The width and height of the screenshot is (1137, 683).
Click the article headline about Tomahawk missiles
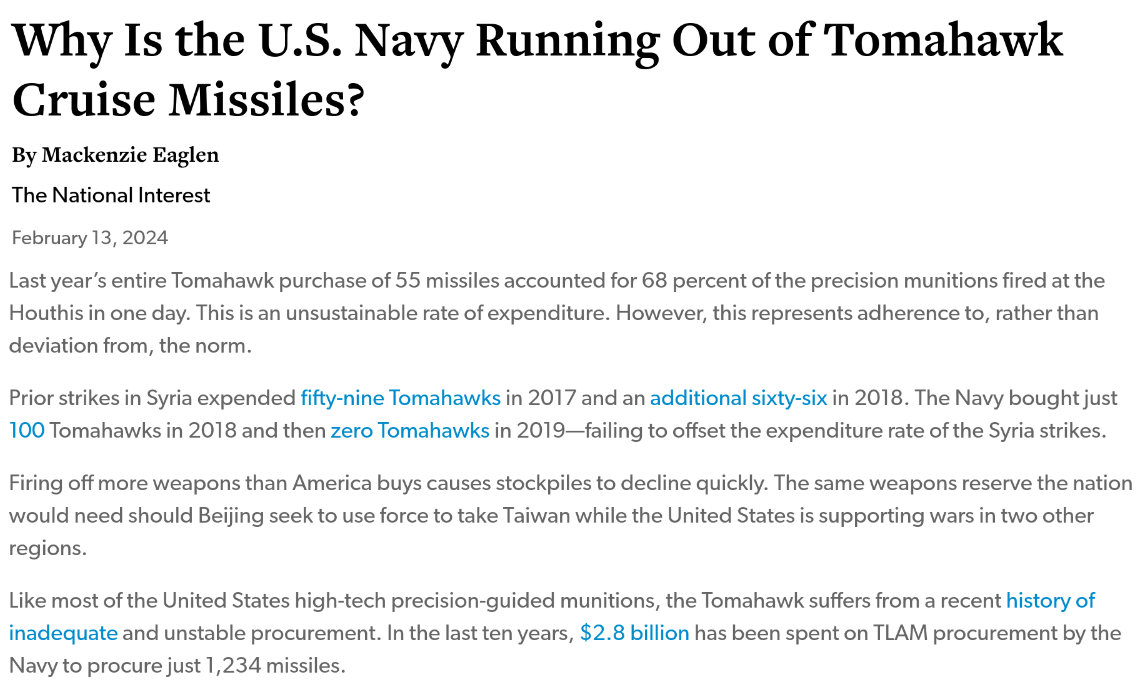[x=536, y=70]
